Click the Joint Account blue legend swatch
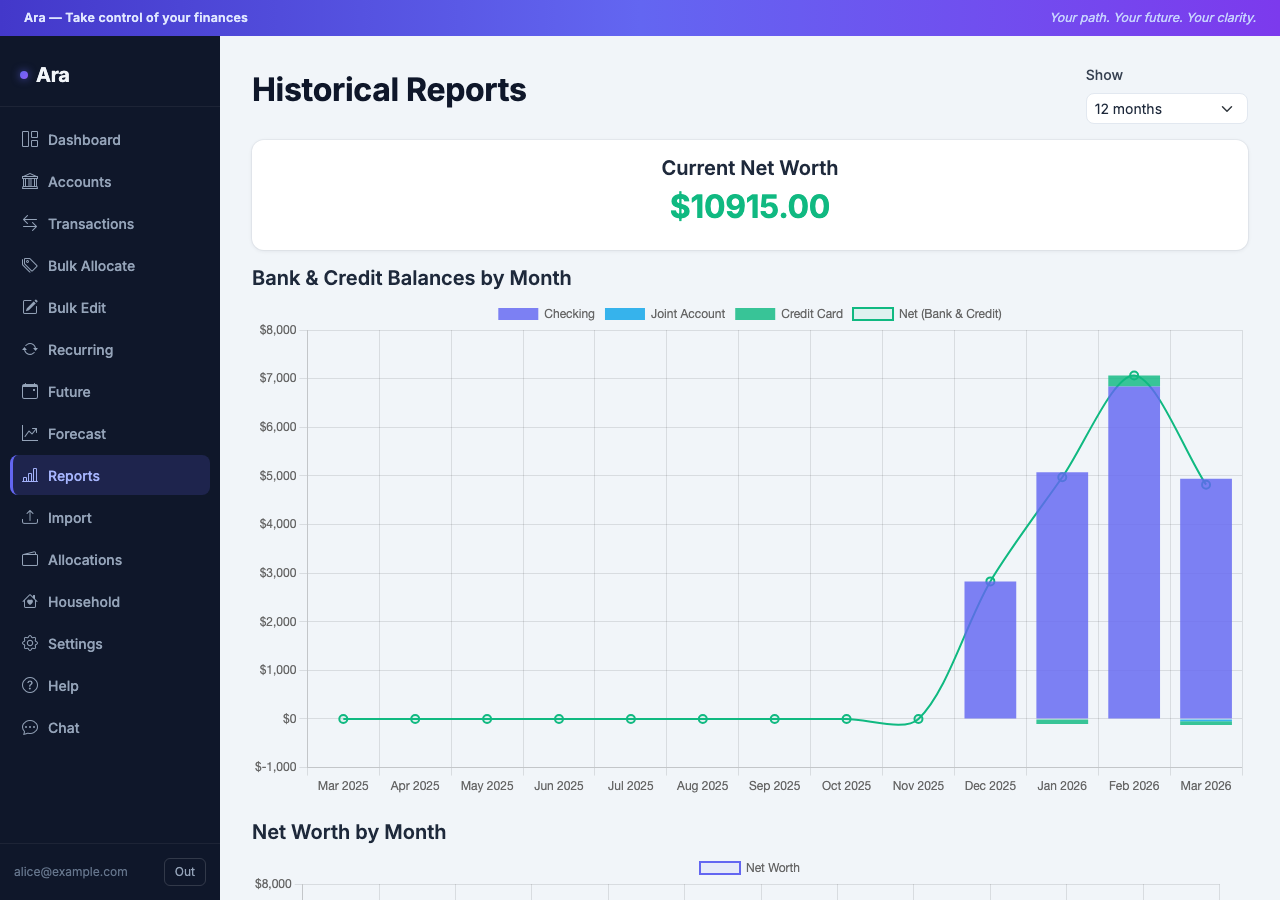Viewport: 1280px width, 900px height. [x=625, y=314]
